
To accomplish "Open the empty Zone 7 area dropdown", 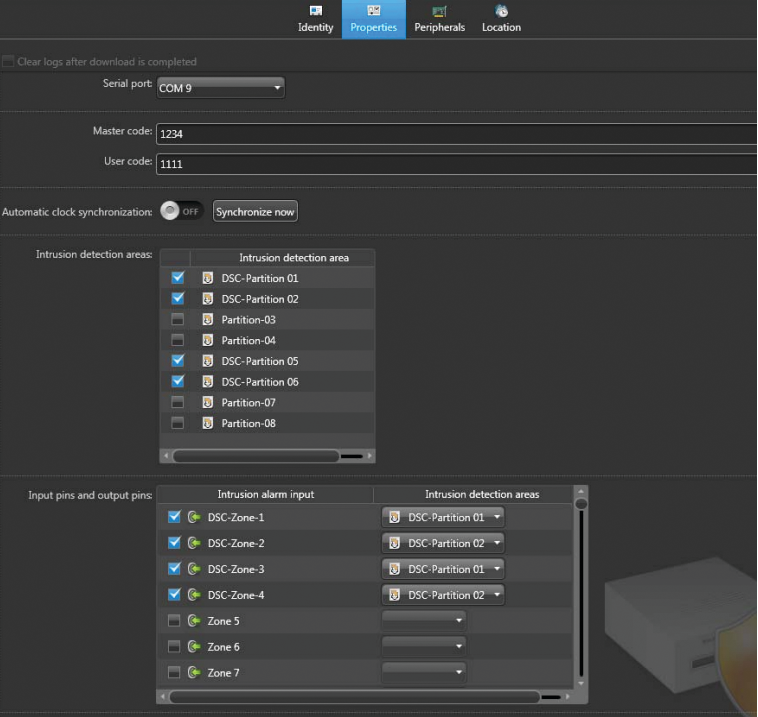I will (x=424, y=673).
